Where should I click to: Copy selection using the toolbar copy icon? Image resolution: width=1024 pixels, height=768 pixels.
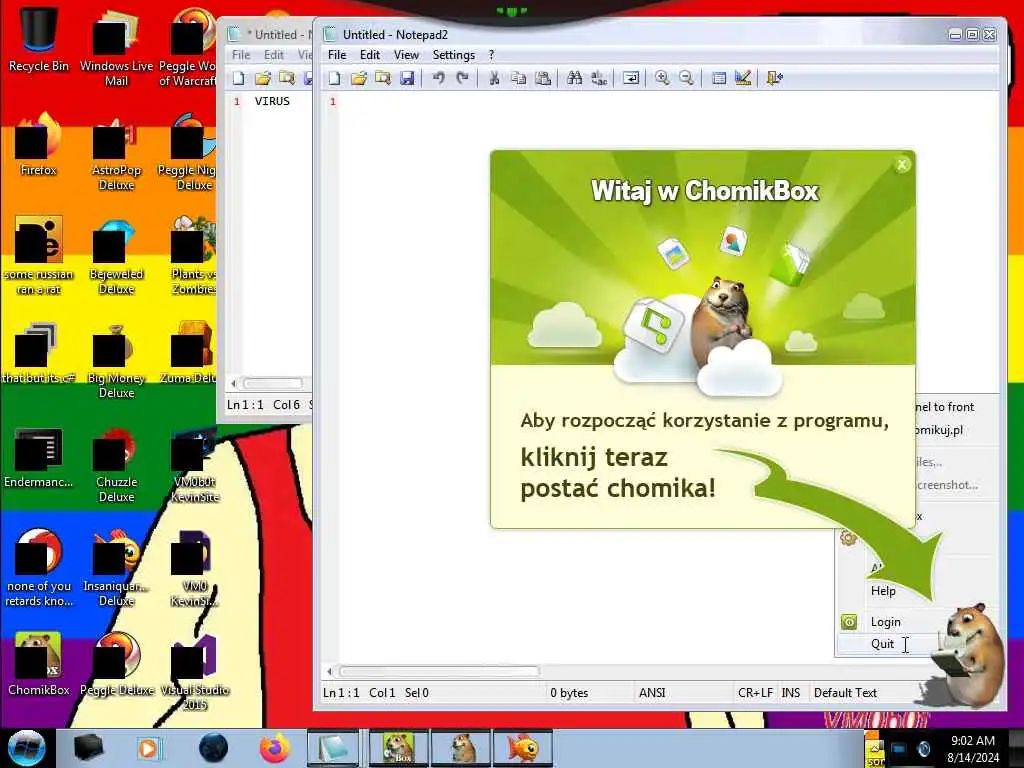pyautogui.click(x=519, y=78)
